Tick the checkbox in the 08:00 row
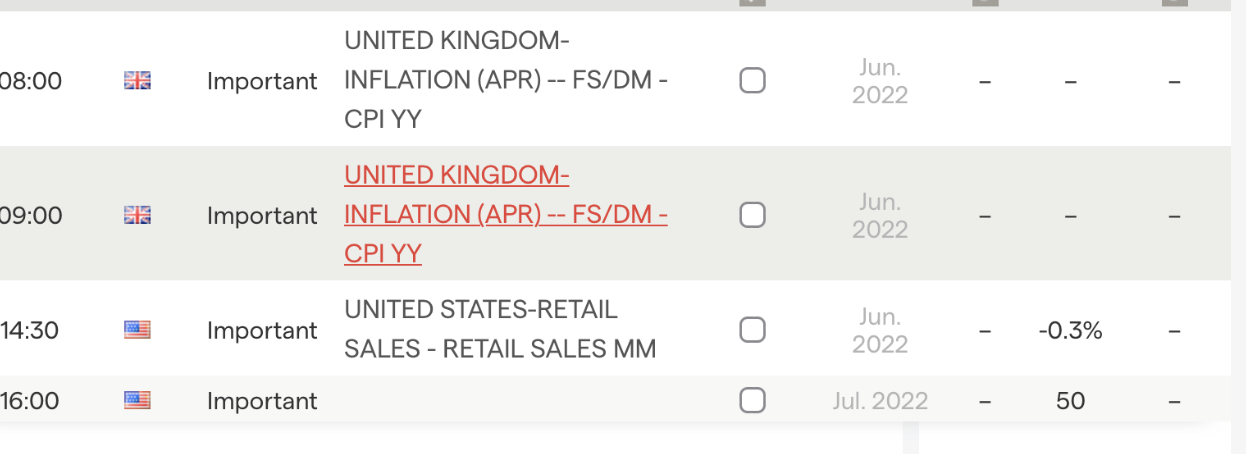Image resolution: width=1246 pixels, height=454 pixels. (x=753, y=81)
